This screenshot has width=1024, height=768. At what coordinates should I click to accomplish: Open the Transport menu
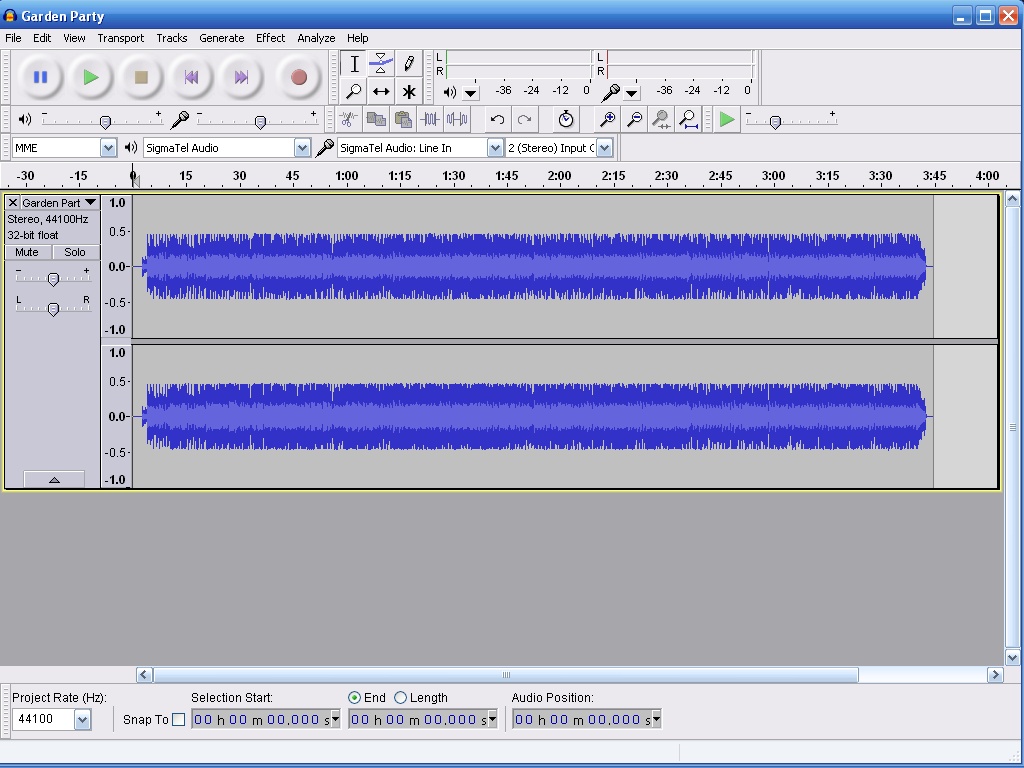pos(121,38)
